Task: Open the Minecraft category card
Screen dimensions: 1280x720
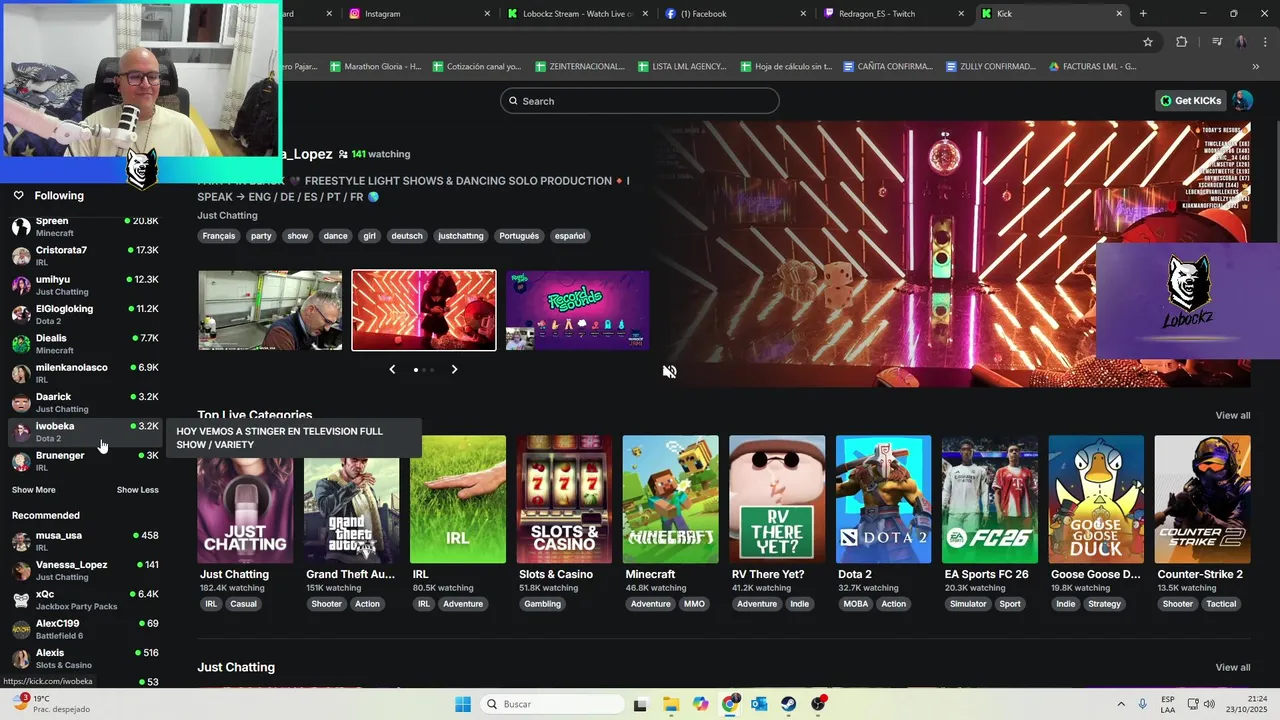Action: (x=670, y=499)
